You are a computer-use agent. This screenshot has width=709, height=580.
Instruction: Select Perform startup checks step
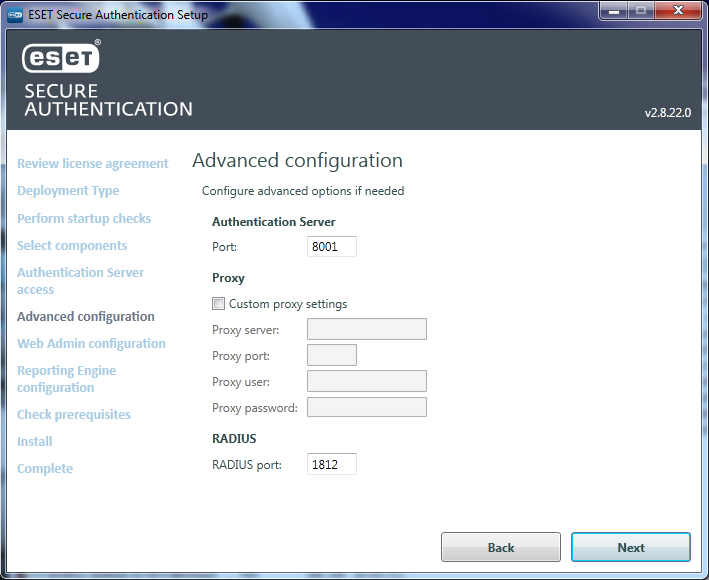pyautogui.click(x=84, y=218)
